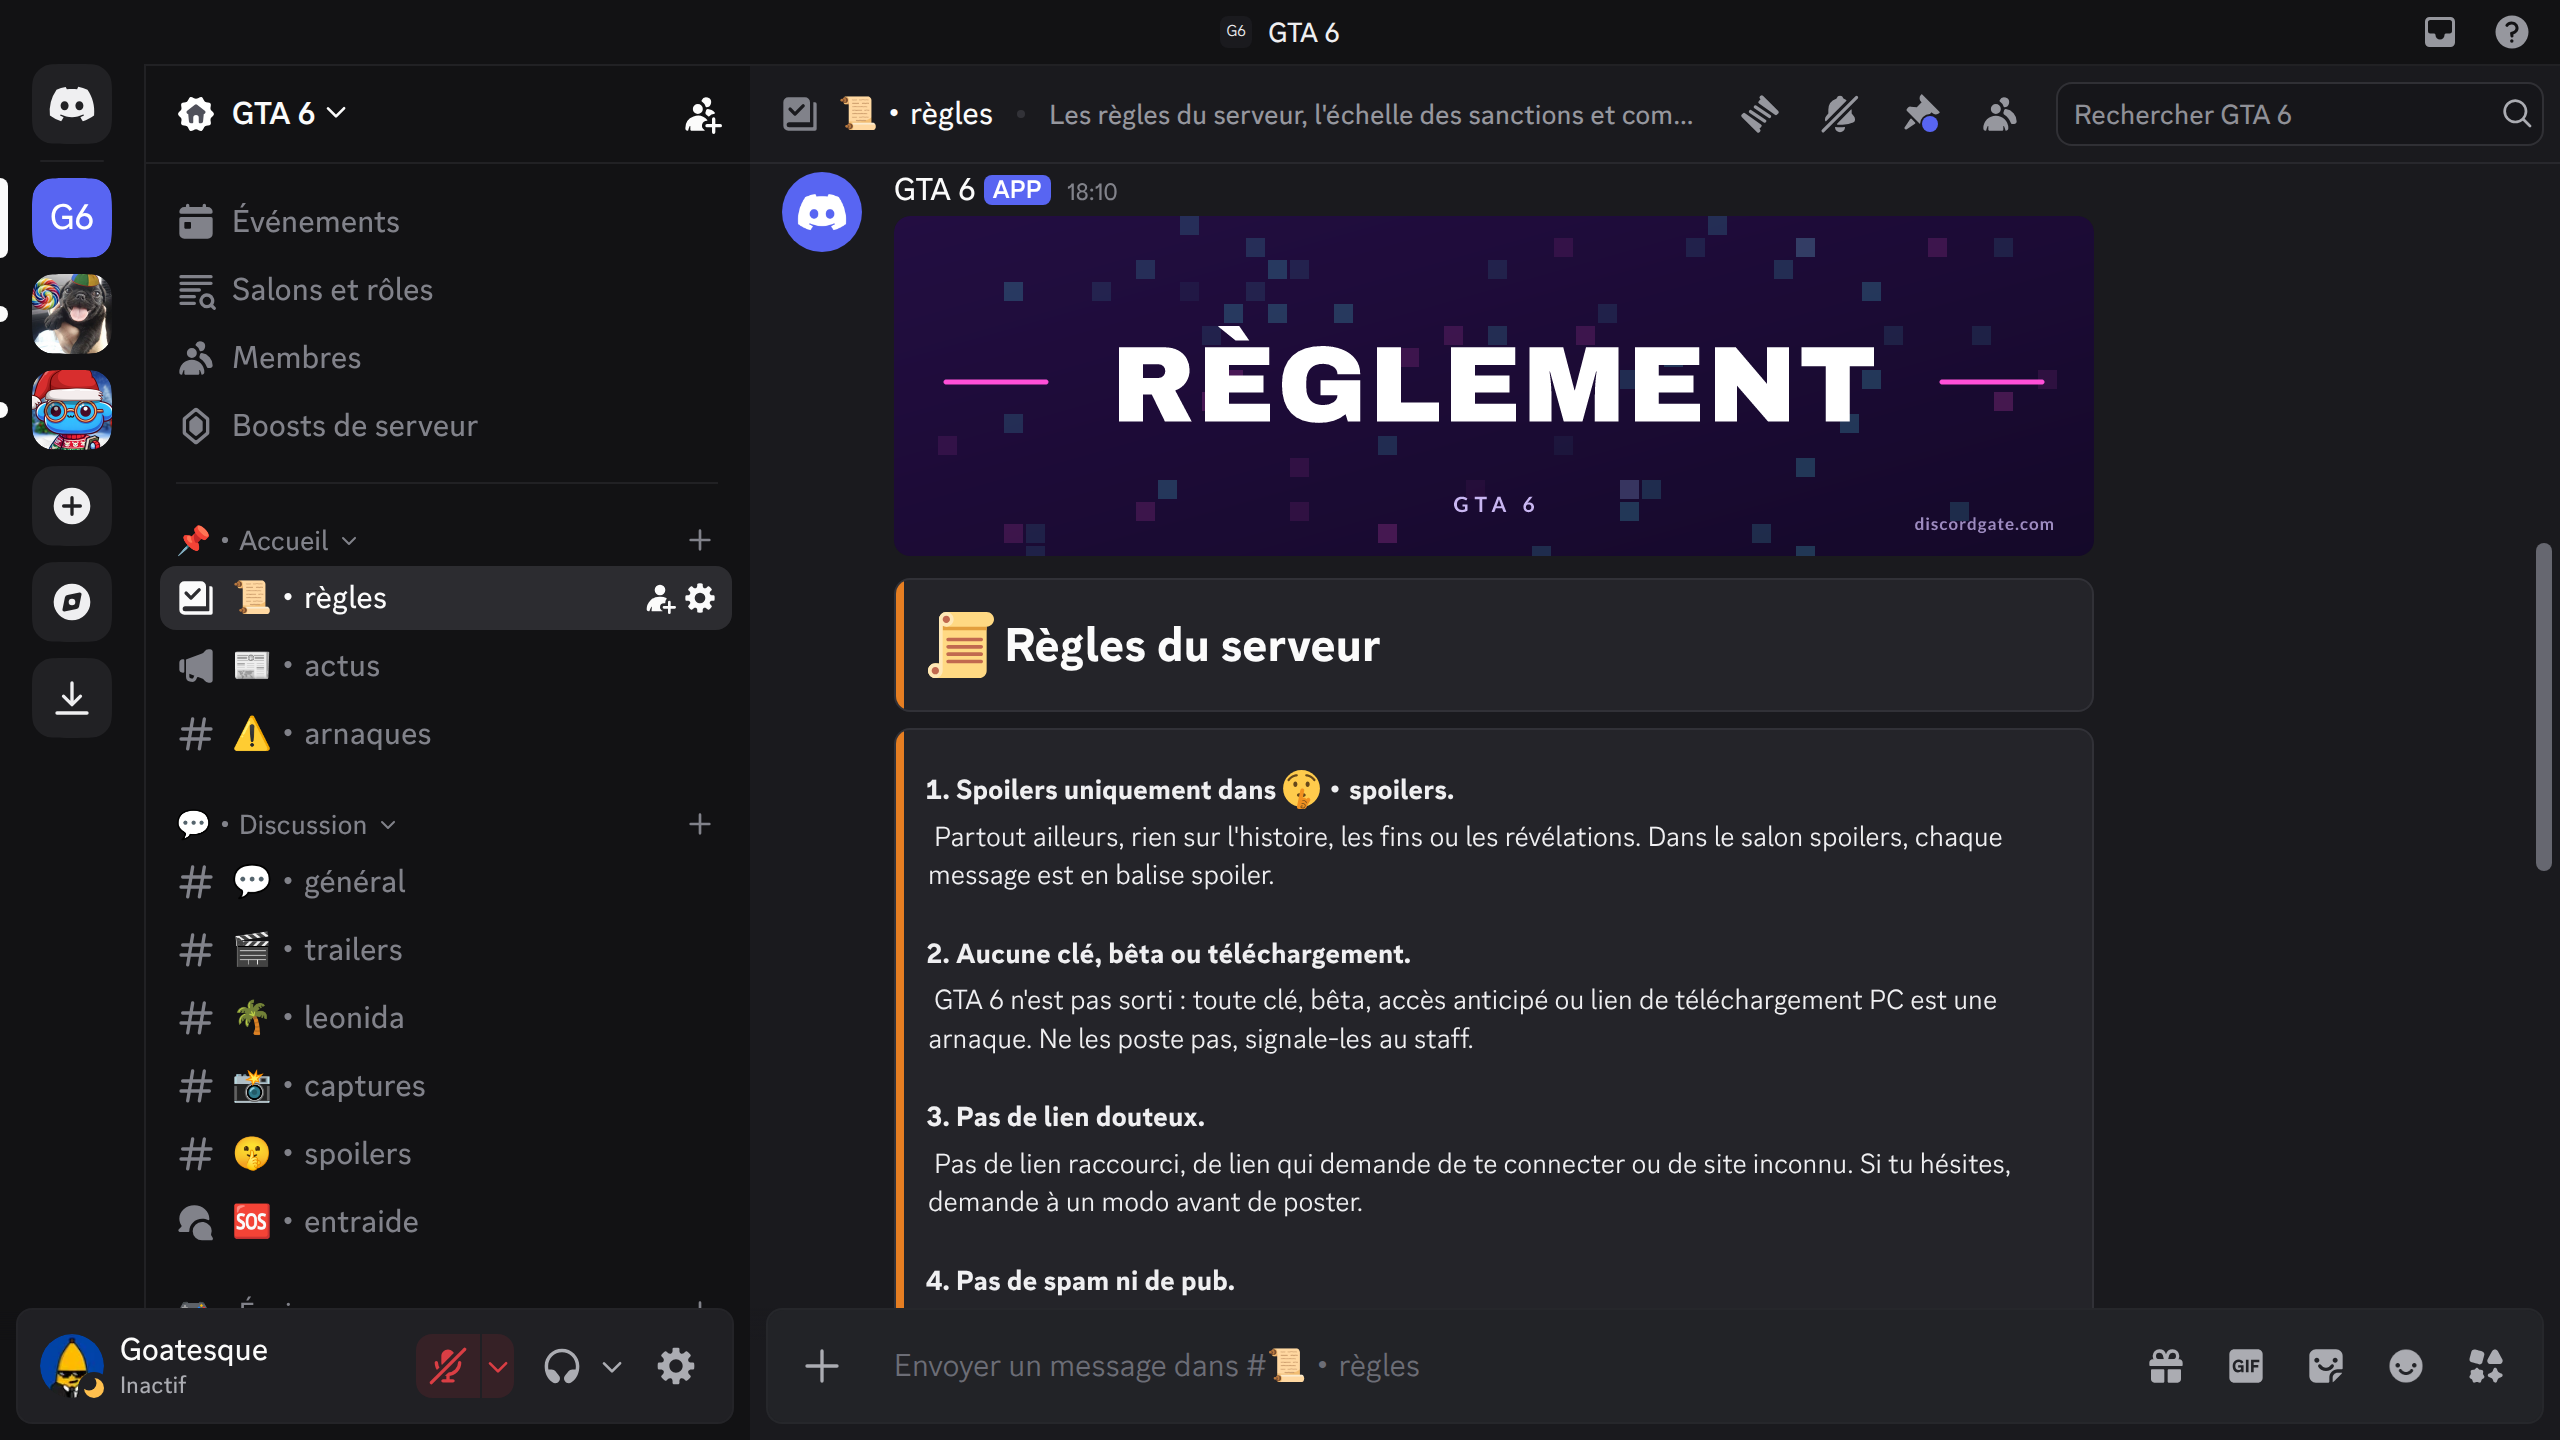Expand the GTA 6 server menu
This screenshot has width=2560, height=1440.
[288, 113]
